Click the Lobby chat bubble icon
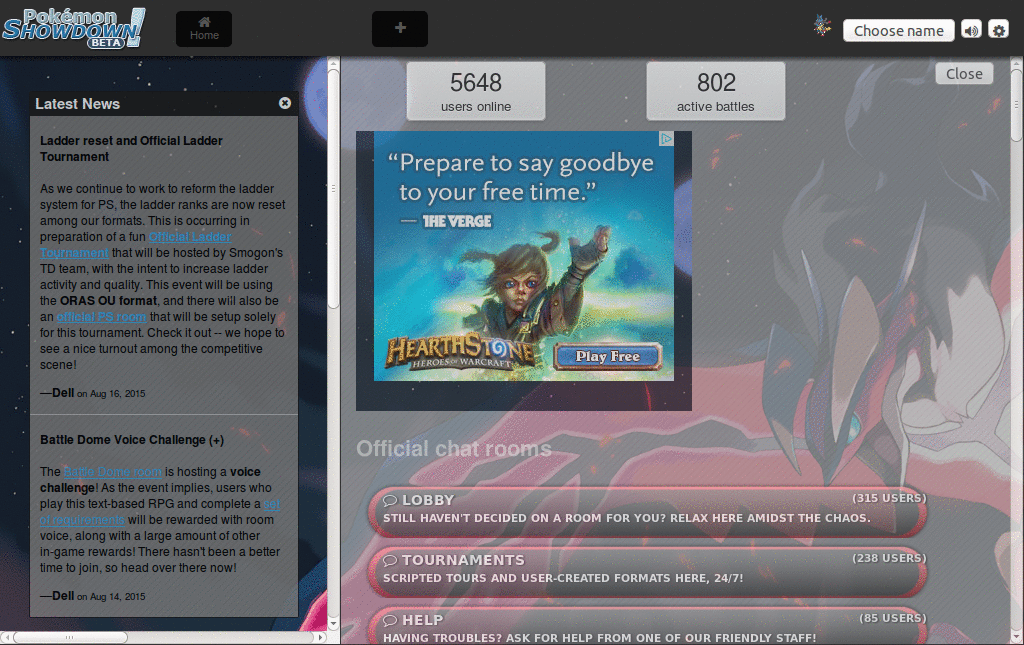 tap(390, 501)
